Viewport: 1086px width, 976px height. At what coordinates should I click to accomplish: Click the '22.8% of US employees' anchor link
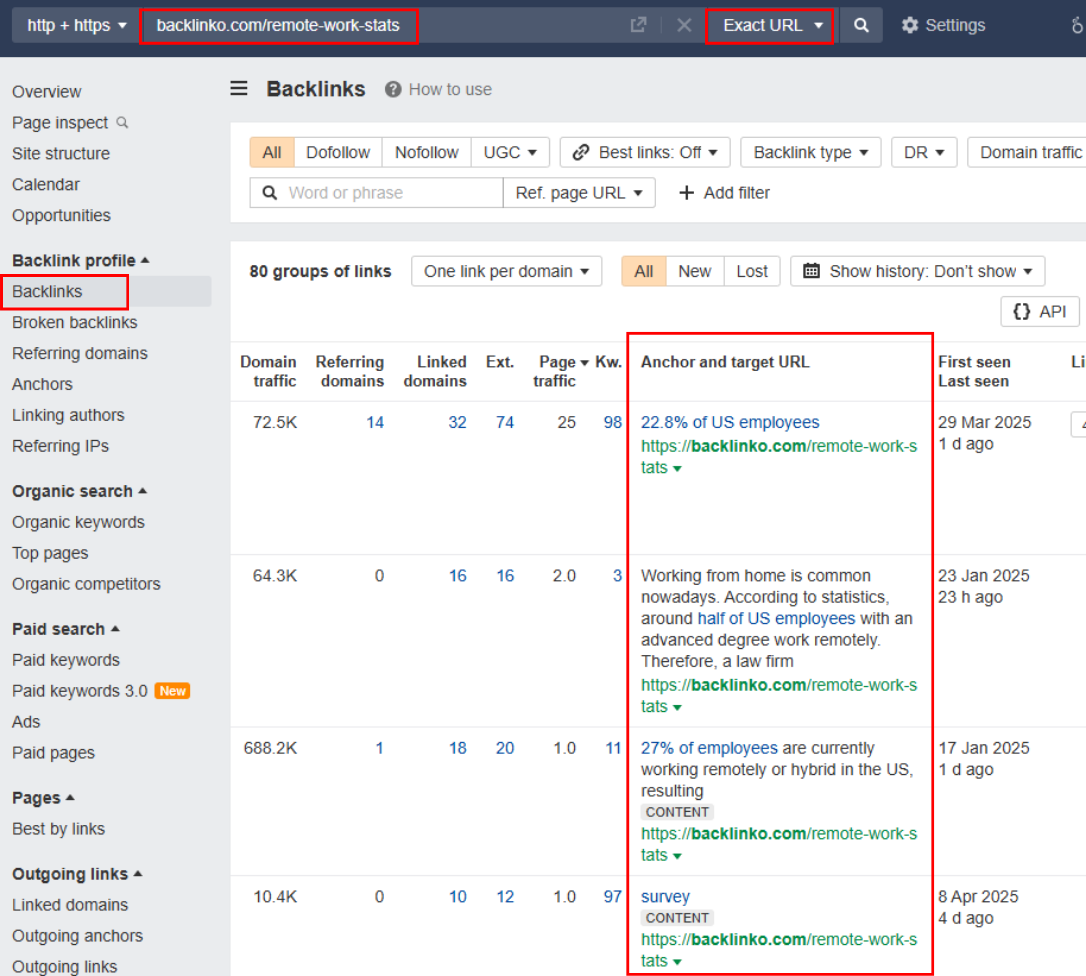tap(730, 423)
